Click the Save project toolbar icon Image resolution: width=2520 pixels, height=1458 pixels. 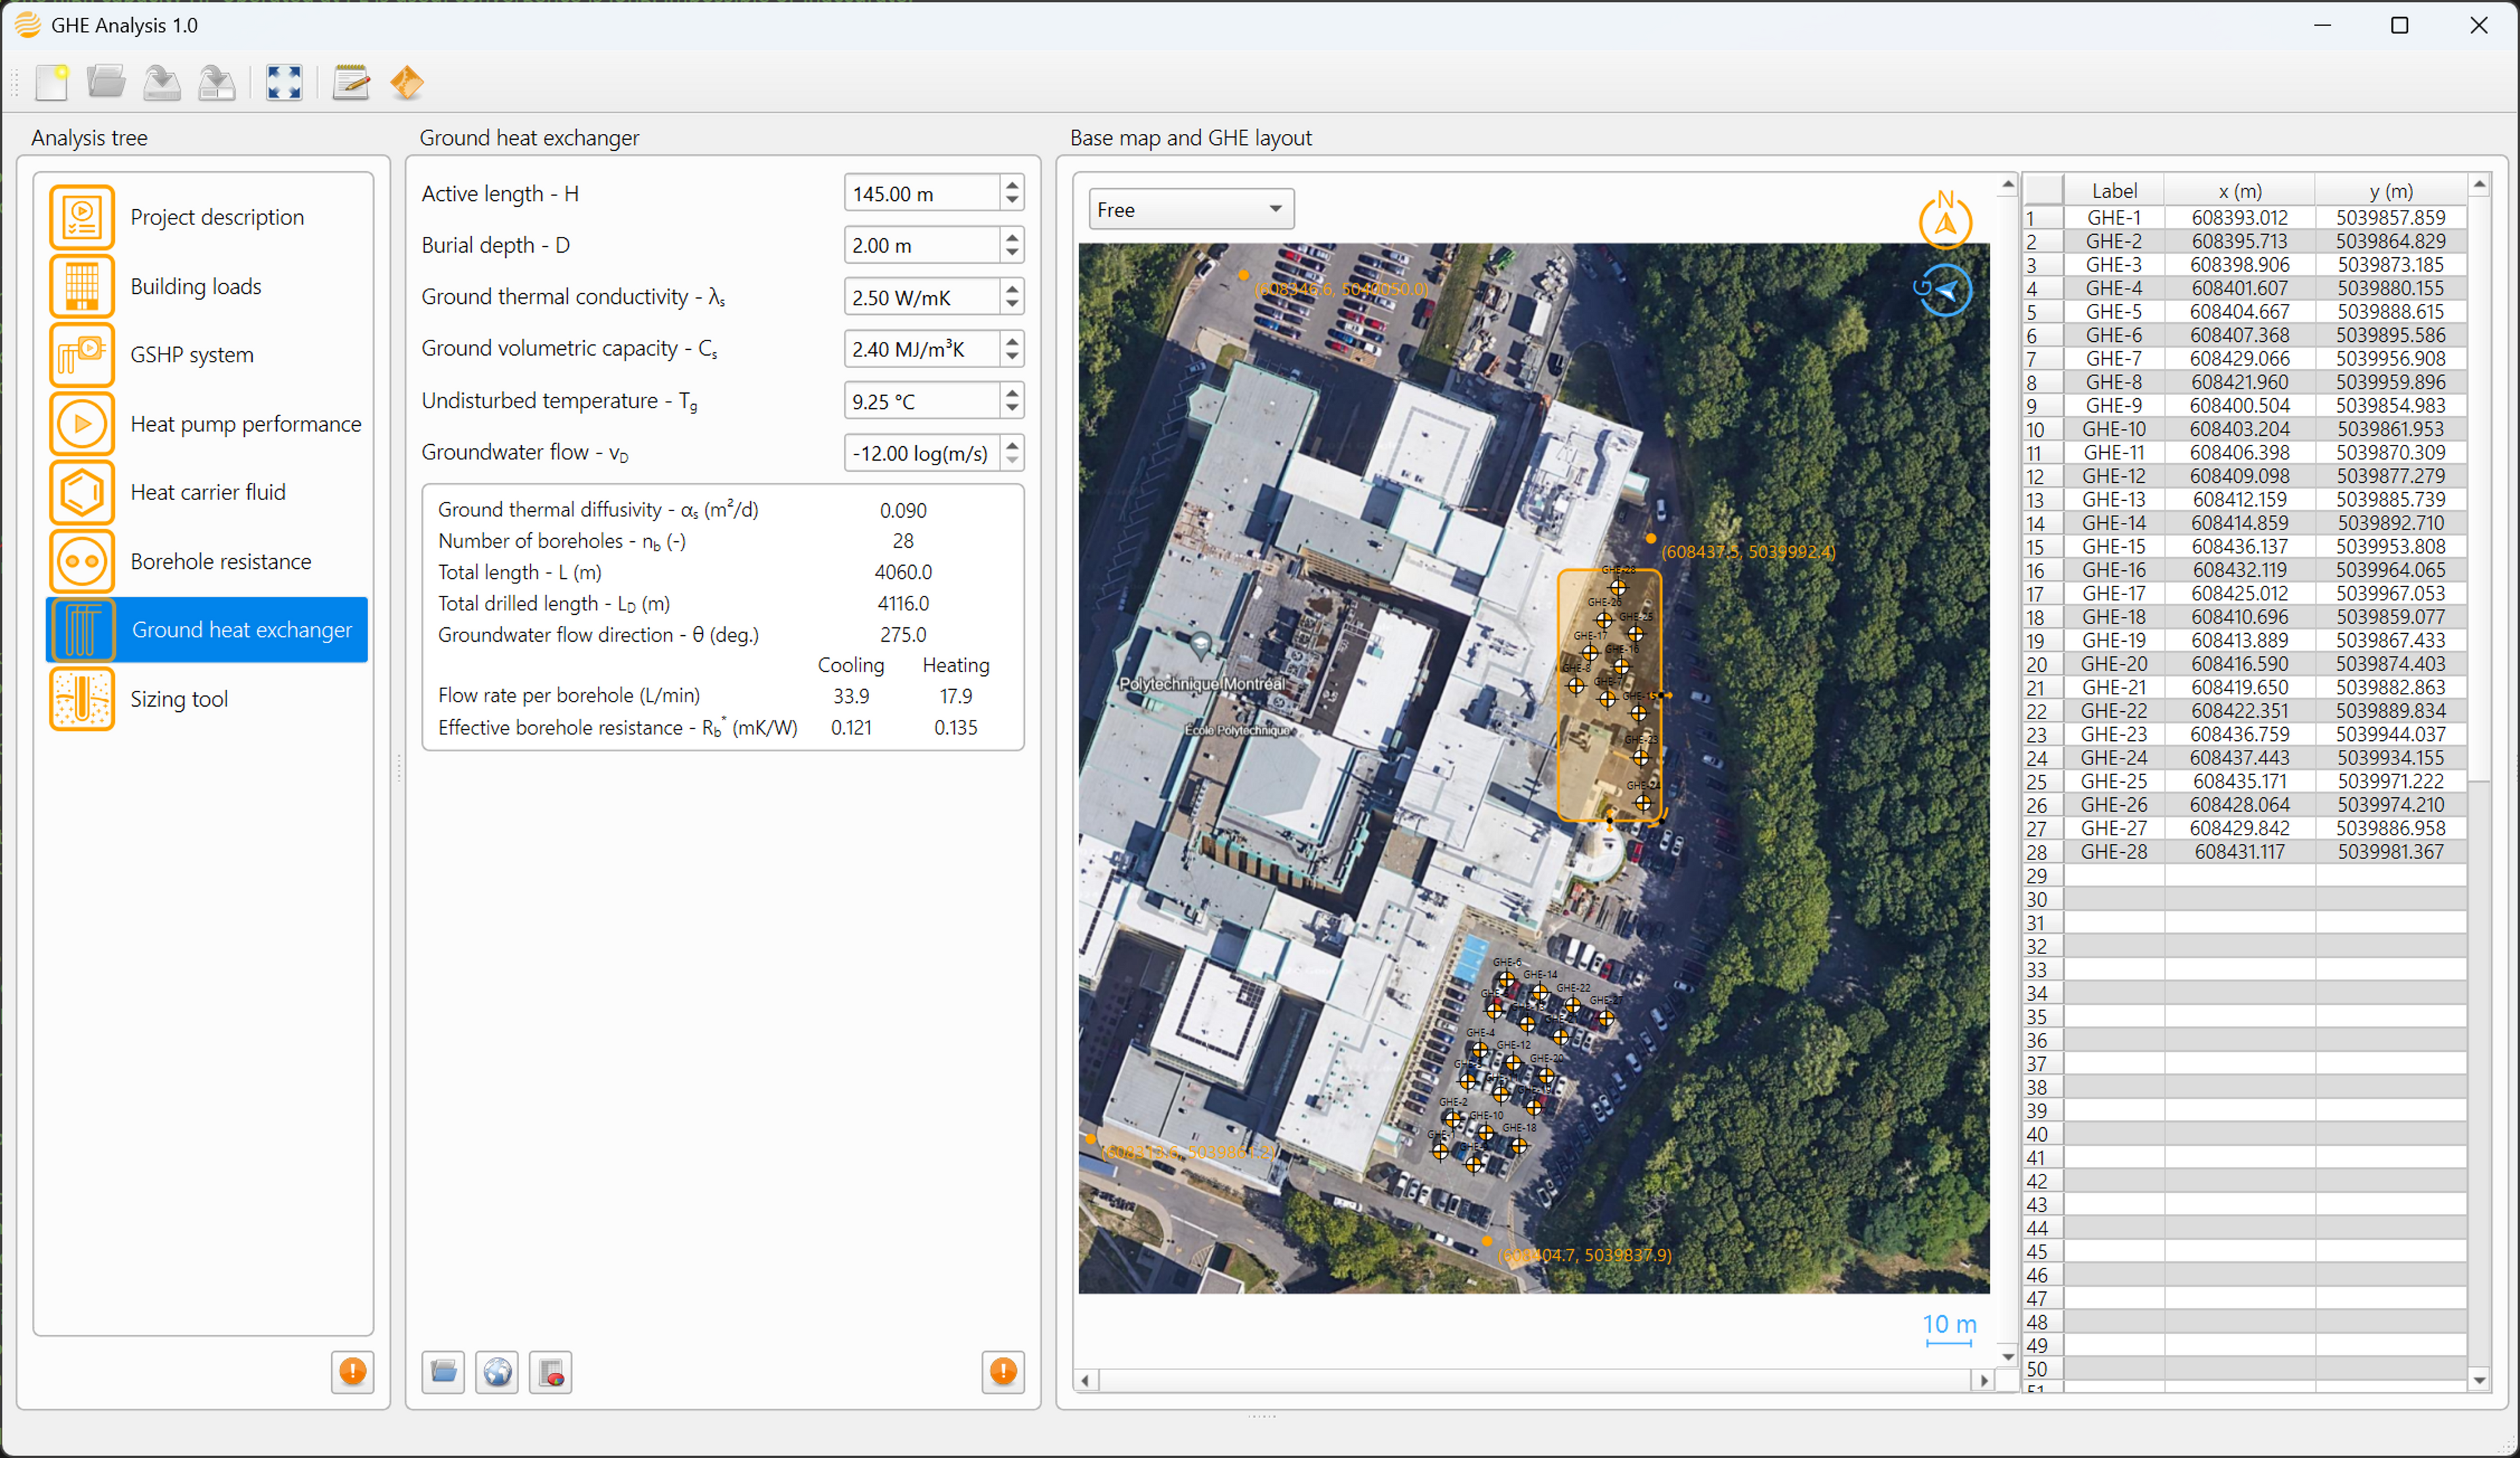[x=161, y=82]
